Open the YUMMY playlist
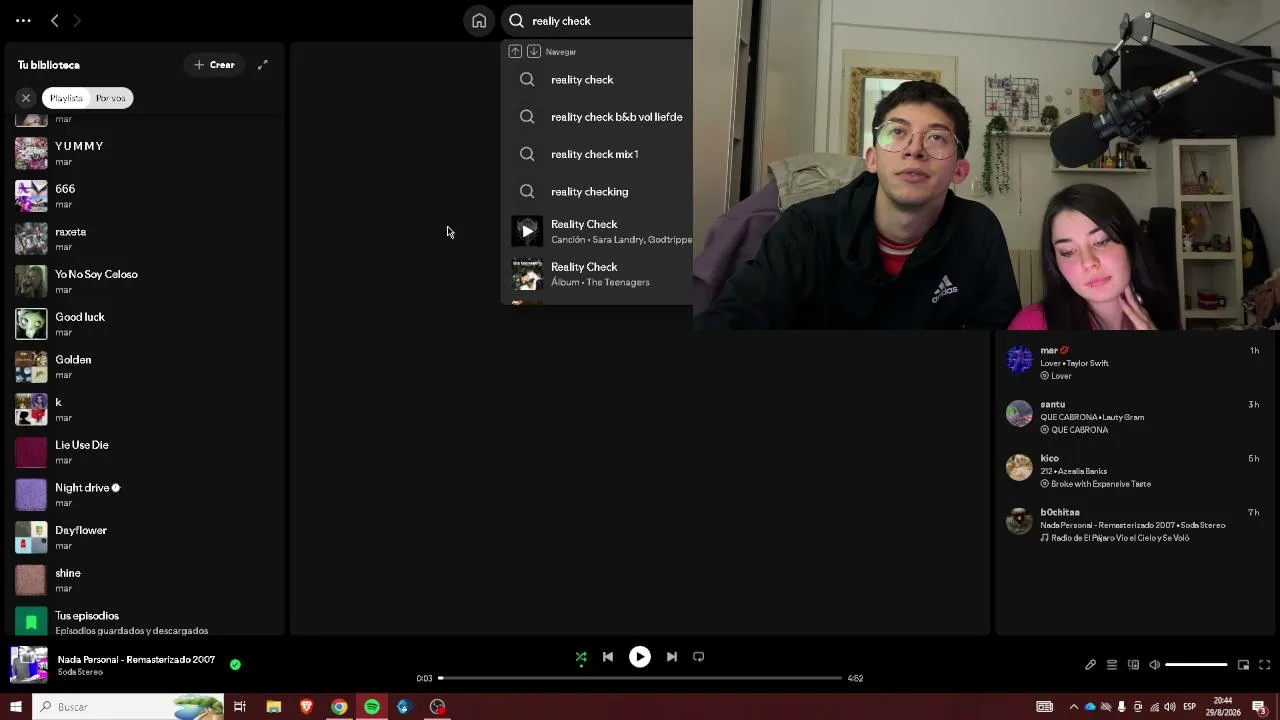 [146, 153]
